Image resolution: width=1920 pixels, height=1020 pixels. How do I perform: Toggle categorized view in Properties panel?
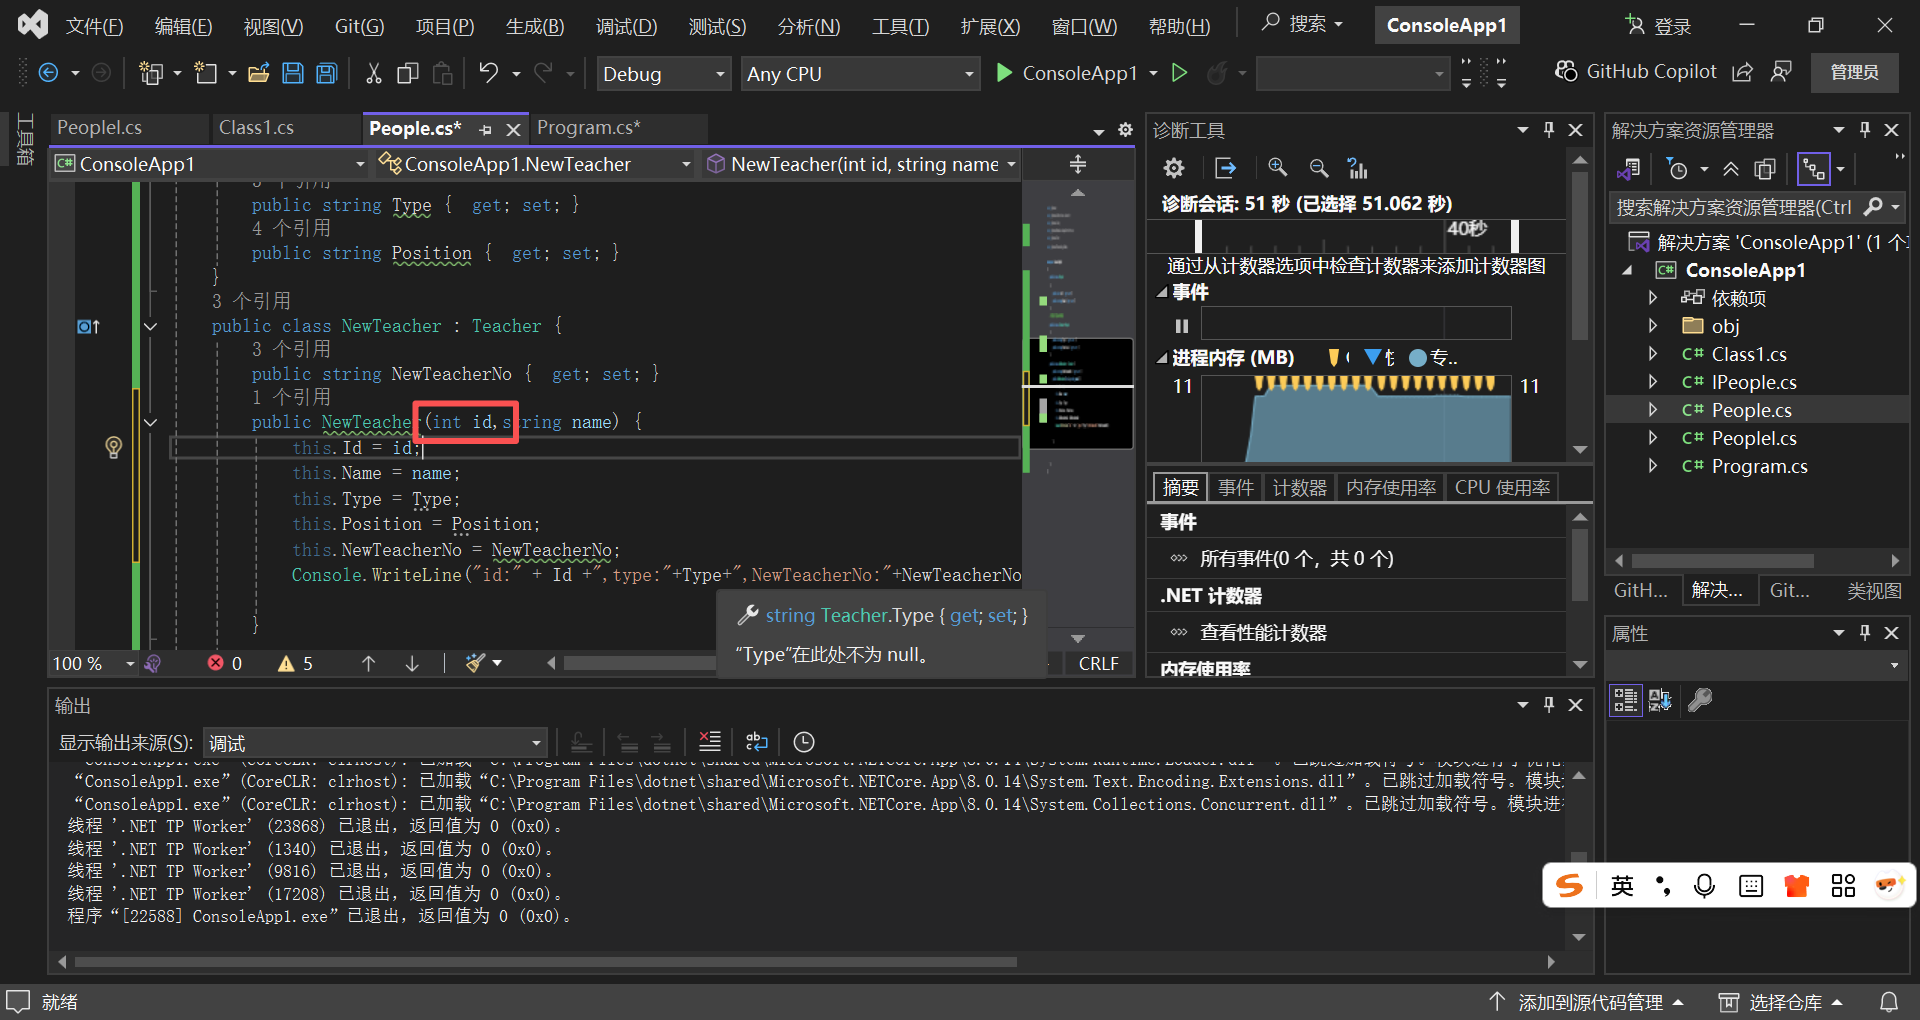click(x=1626, y=700)
